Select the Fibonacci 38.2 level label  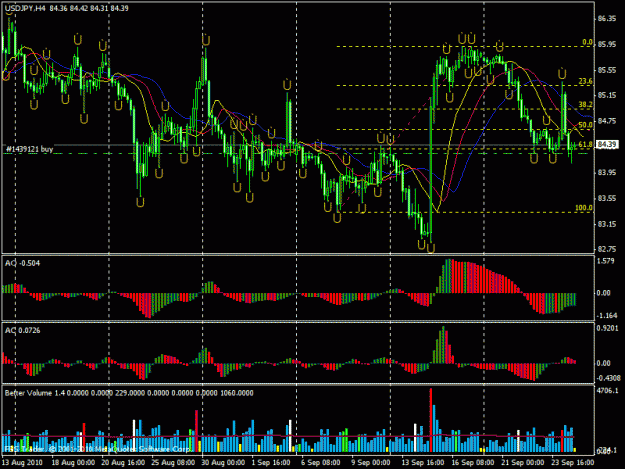[586, 105]
